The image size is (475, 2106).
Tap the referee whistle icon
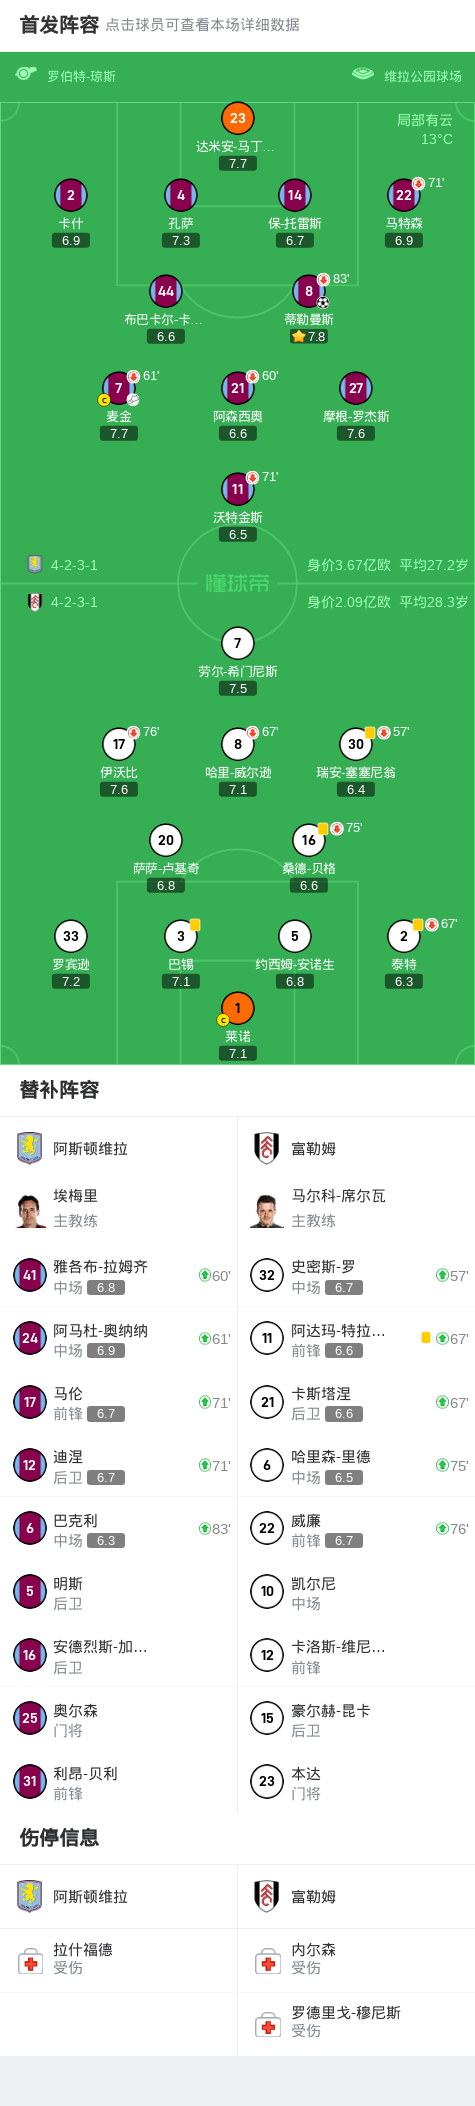click(26, 74)
